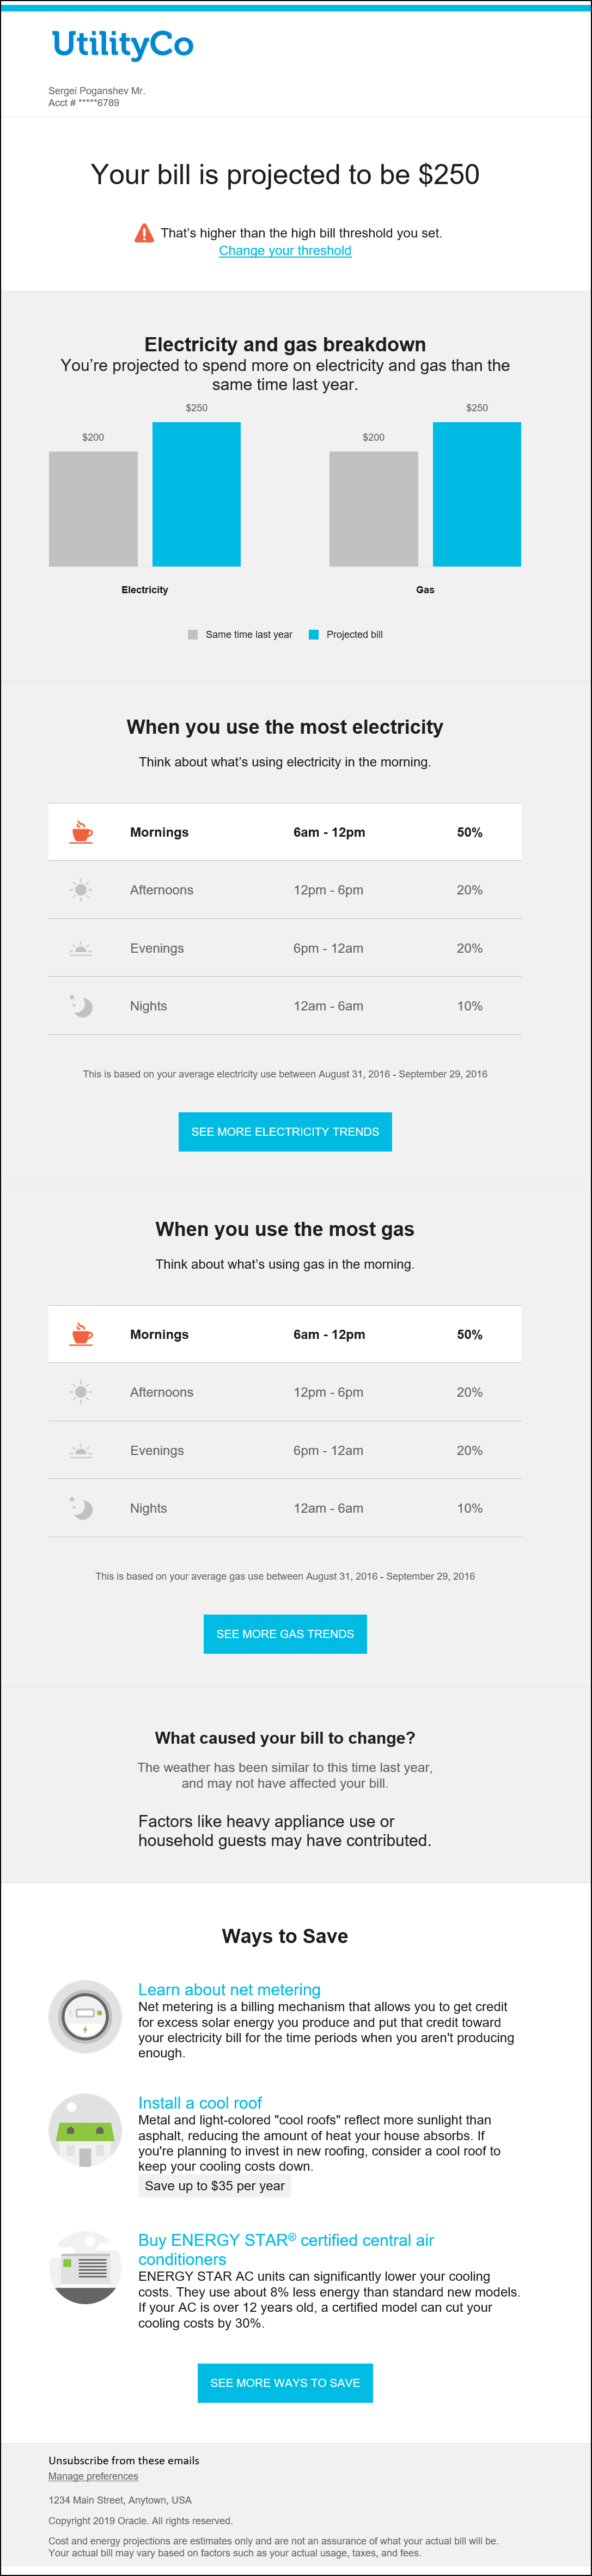592x2576 pixels.
Task: Click SEE MORE GAS TRENDS button
Action: (x=285, y=1633)
